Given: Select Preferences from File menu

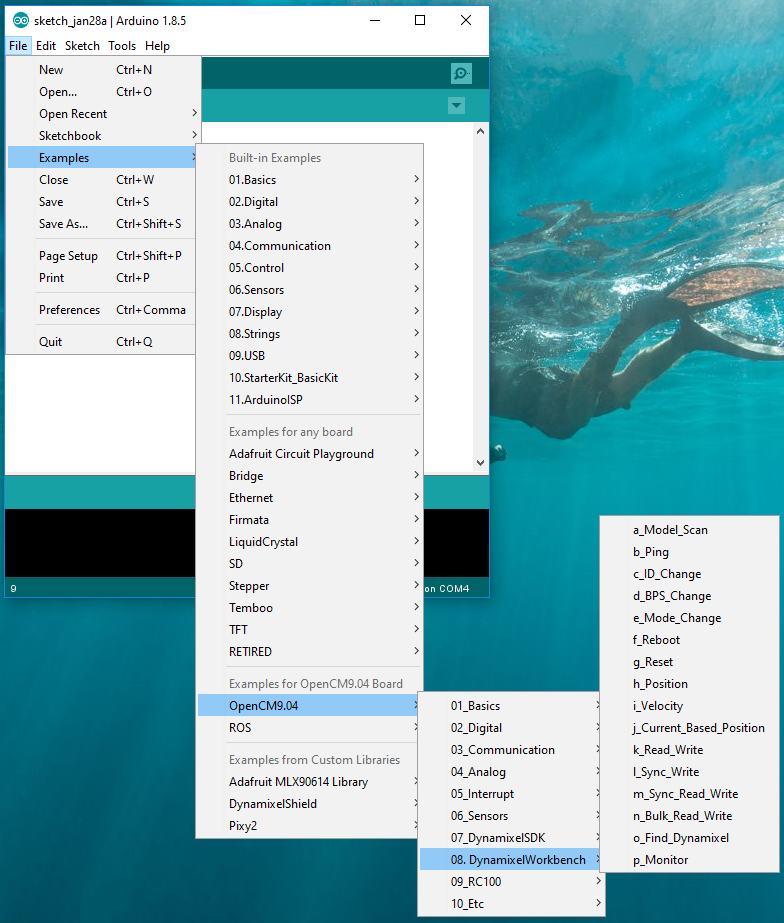Looking at the screenshot, I should (69, 310).
